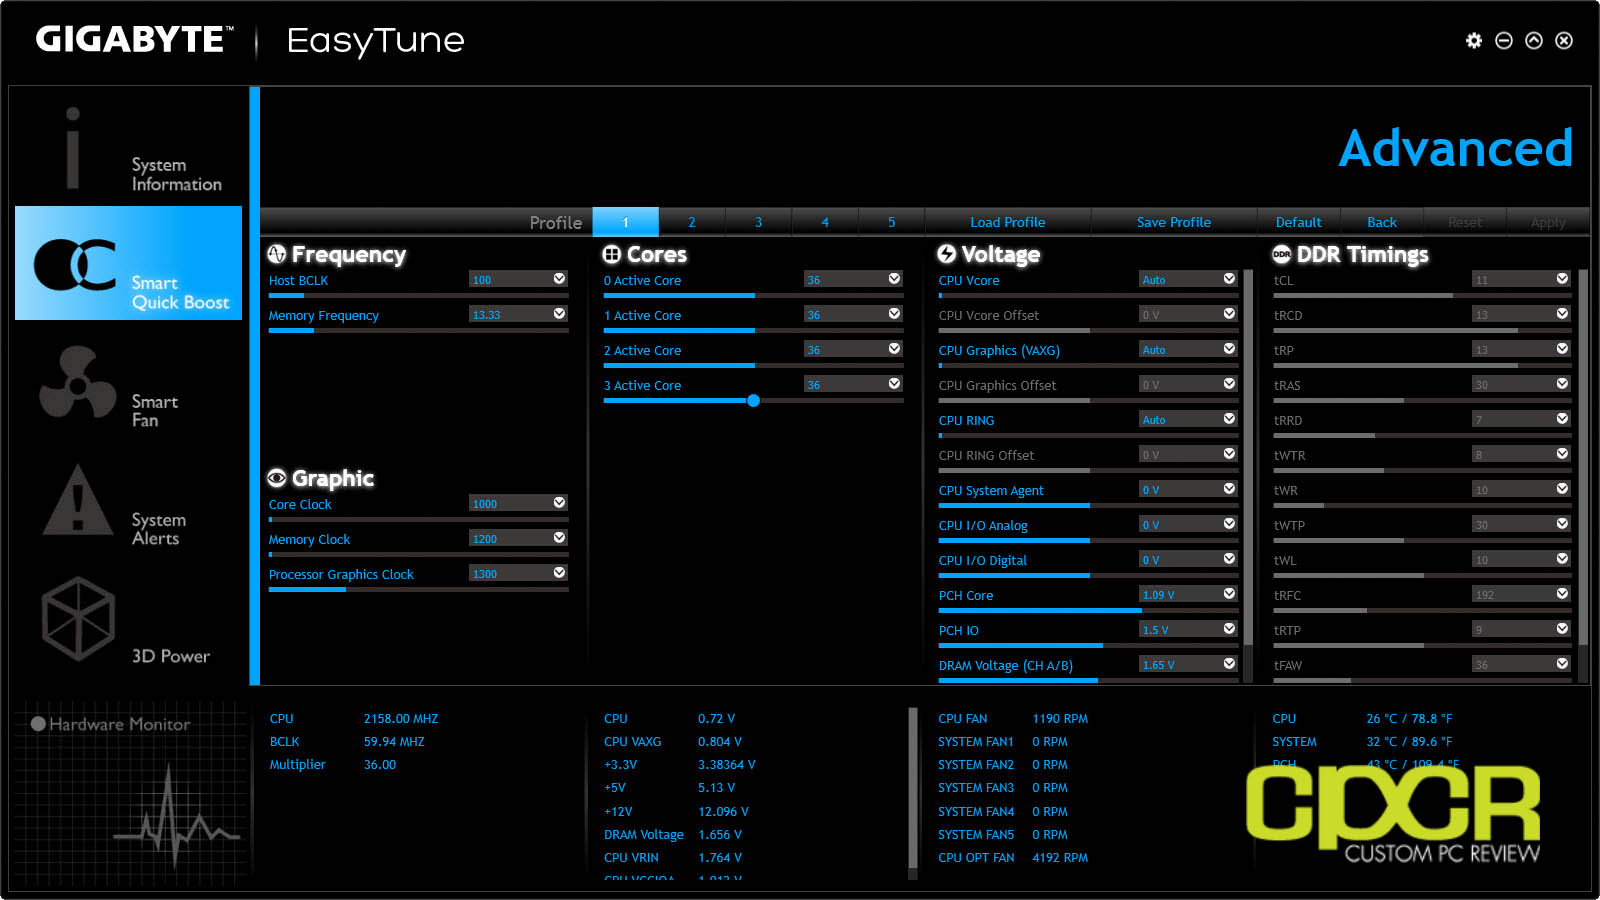Screen dimensions: 1600x900
Task: Click the Multiplier 36.00 readout
Action: tap(380, 764)
